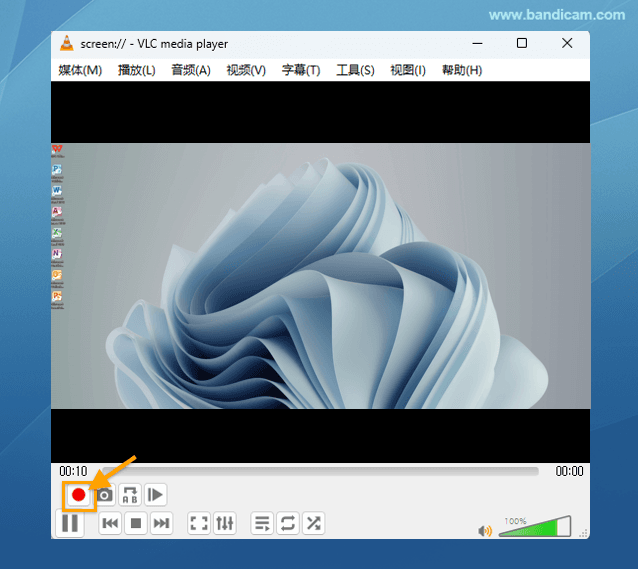Open the 视图(I) menu
The height and width of the screenshot is (569, 638).
[x=408, y=70]
